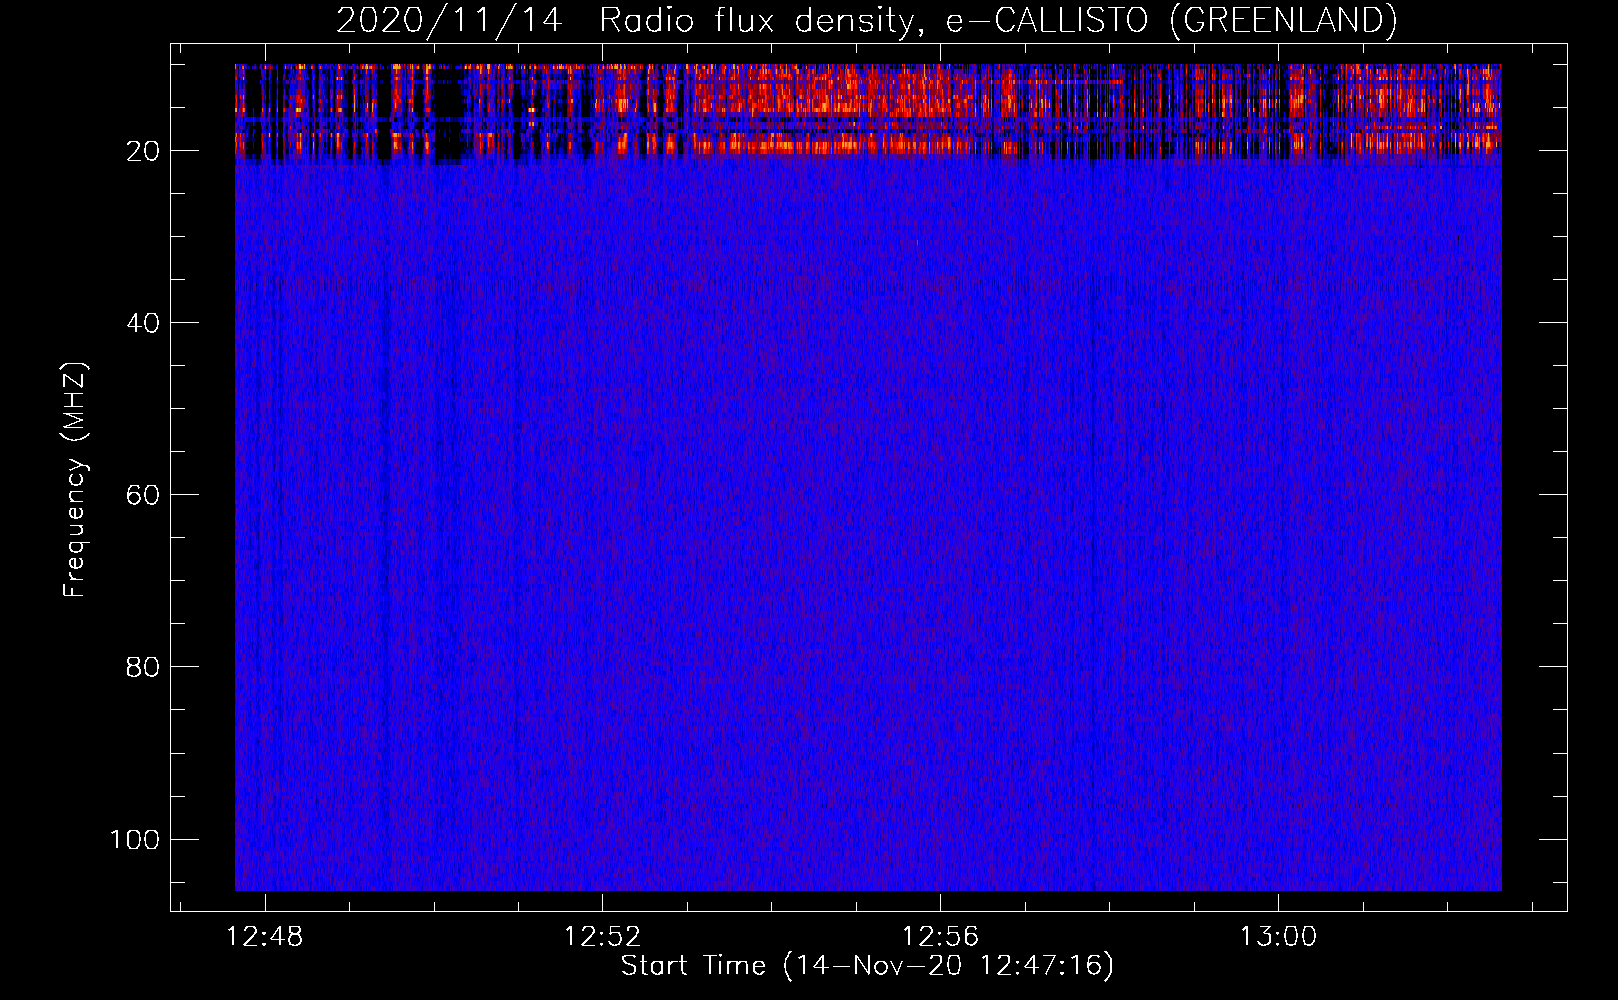This screenshot has width=1618, height=1000.
Task: Click the "60" frequency tick label
Action: point(143,495)
